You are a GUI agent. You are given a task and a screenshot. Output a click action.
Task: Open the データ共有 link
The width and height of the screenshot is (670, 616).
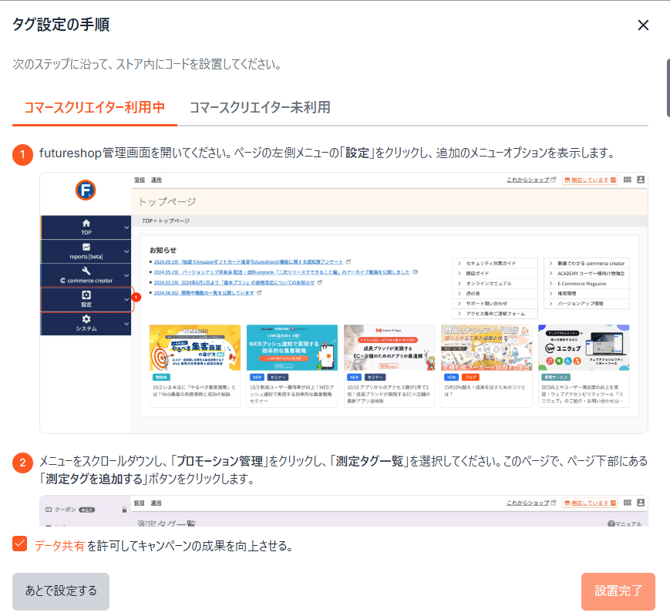[59, 546]
